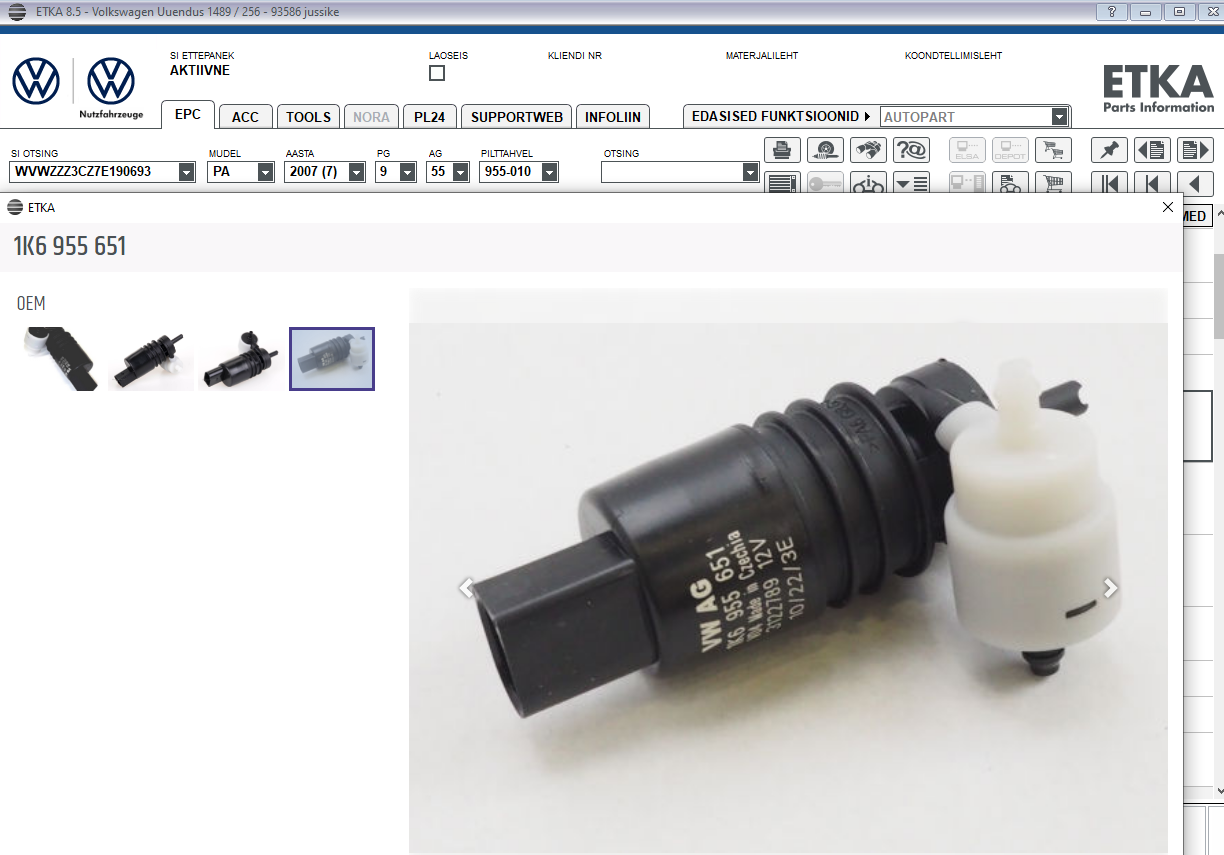Go to previous page document icon
Image resolution: width=1224 pixels, height=855 pixels.
(x=1152, y=150)
